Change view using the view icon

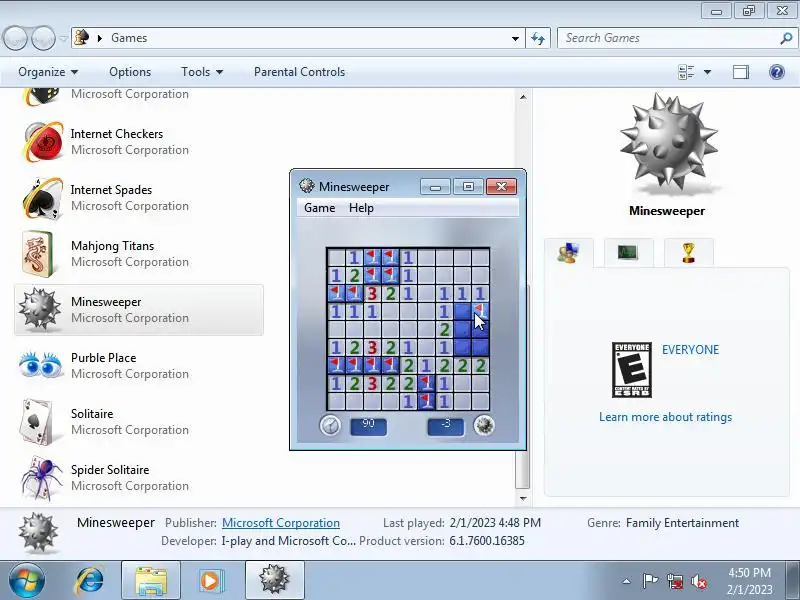686,72
